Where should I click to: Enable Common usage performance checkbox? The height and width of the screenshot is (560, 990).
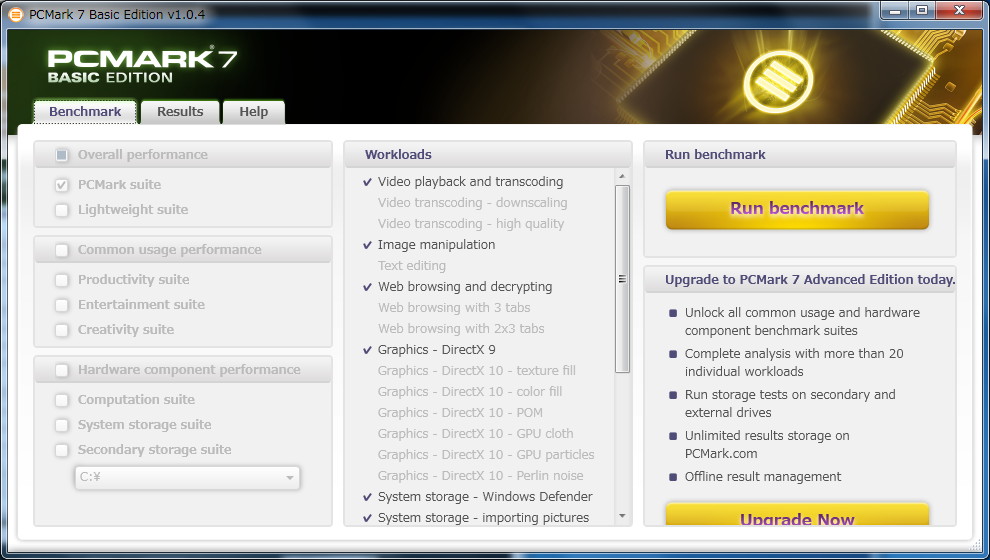[x=62, y=250]
